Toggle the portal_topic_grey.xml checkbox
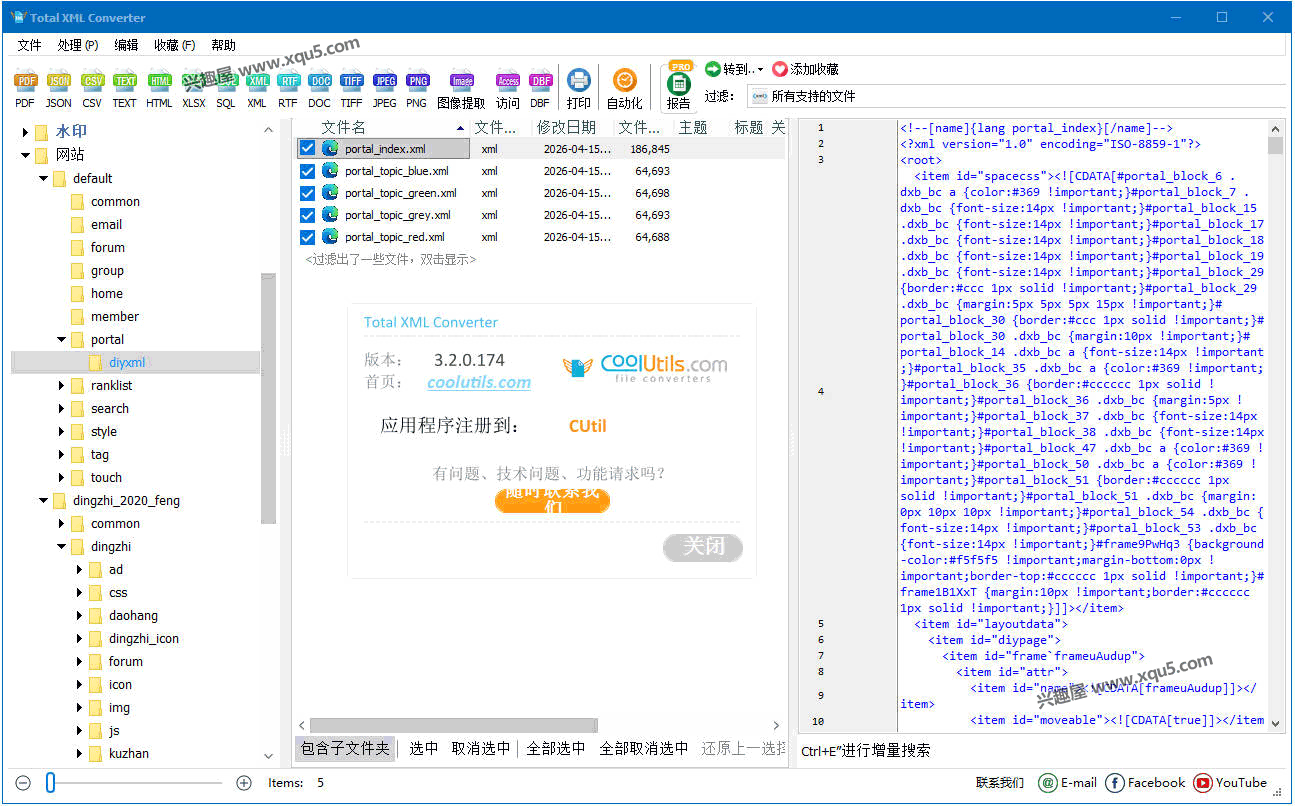 coord(308,215)
